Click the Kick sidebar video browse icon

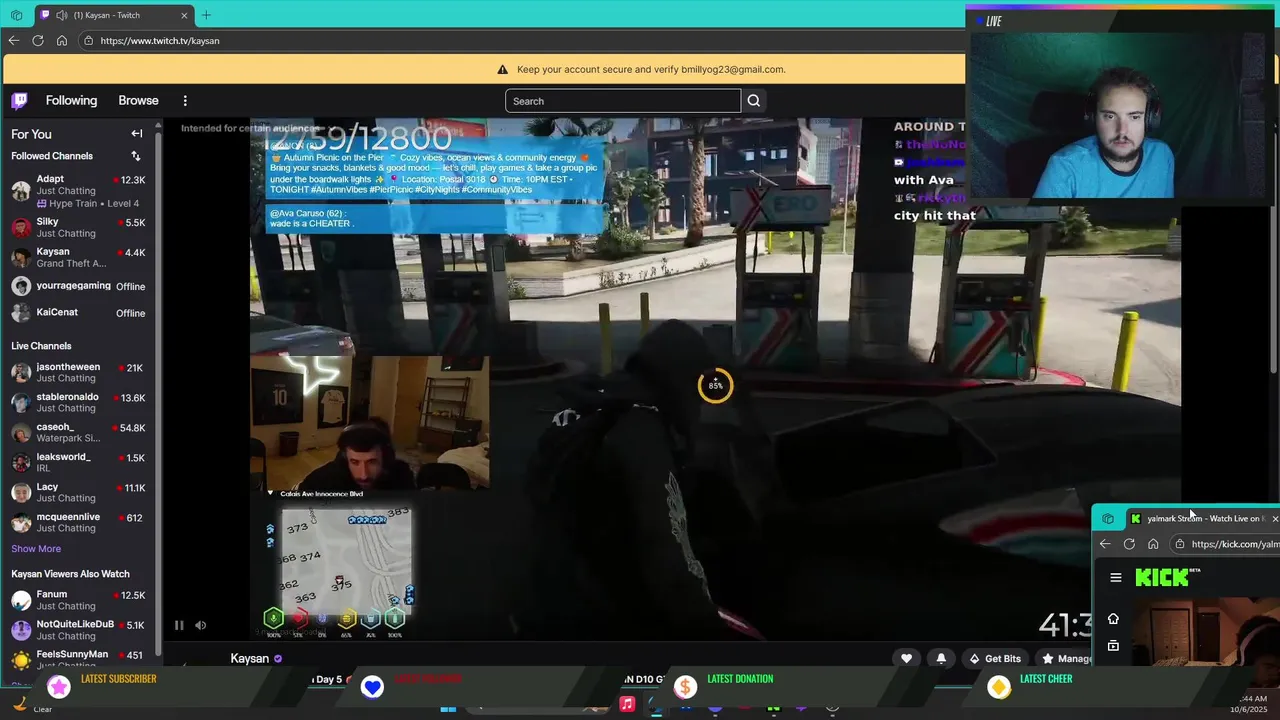(x=1113, y=646)
